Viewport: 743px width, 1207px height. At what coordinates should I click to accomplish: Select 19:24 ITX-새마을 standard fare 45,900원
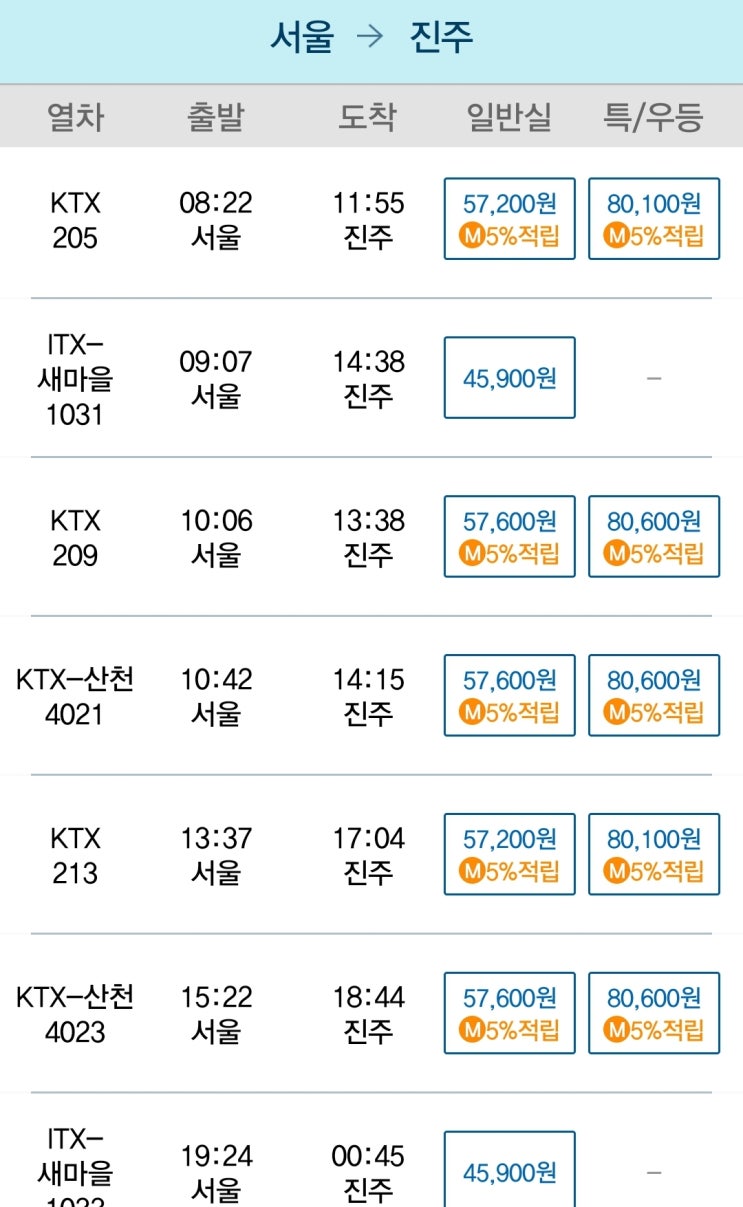point(510,1170)
